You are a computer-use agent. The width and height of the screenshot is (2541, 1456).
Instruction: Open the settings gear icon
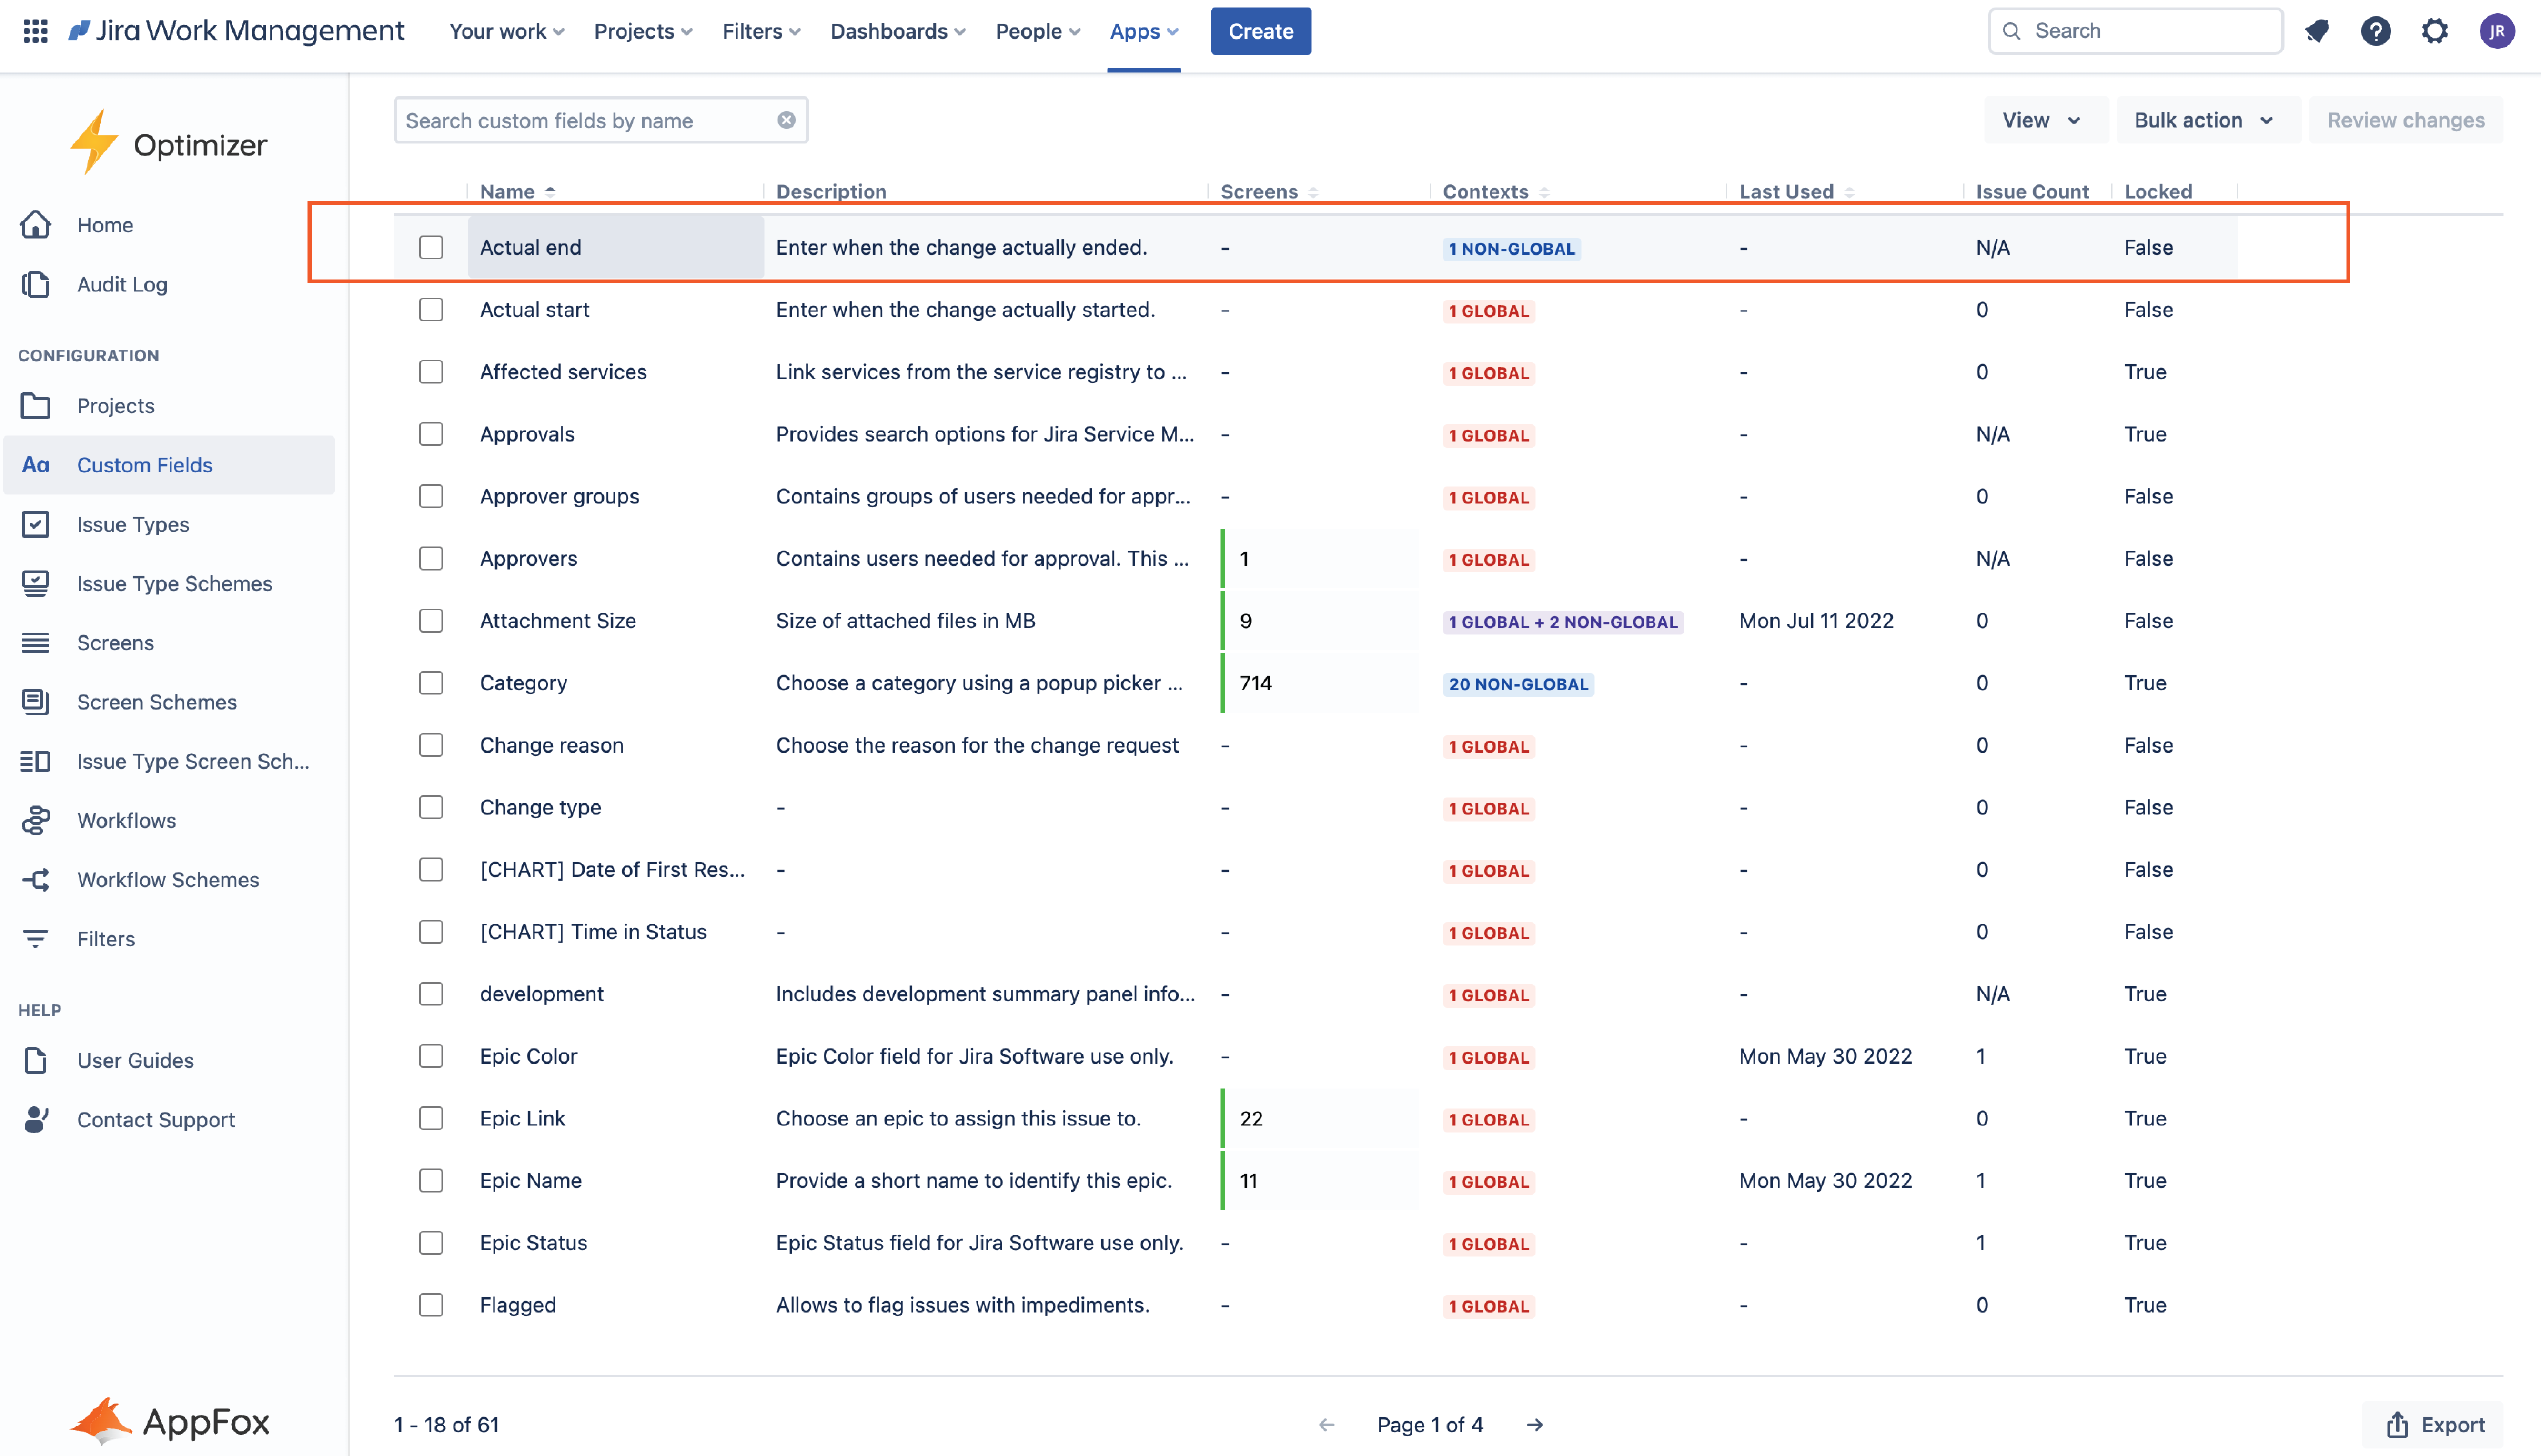(x=2434, y=31)
